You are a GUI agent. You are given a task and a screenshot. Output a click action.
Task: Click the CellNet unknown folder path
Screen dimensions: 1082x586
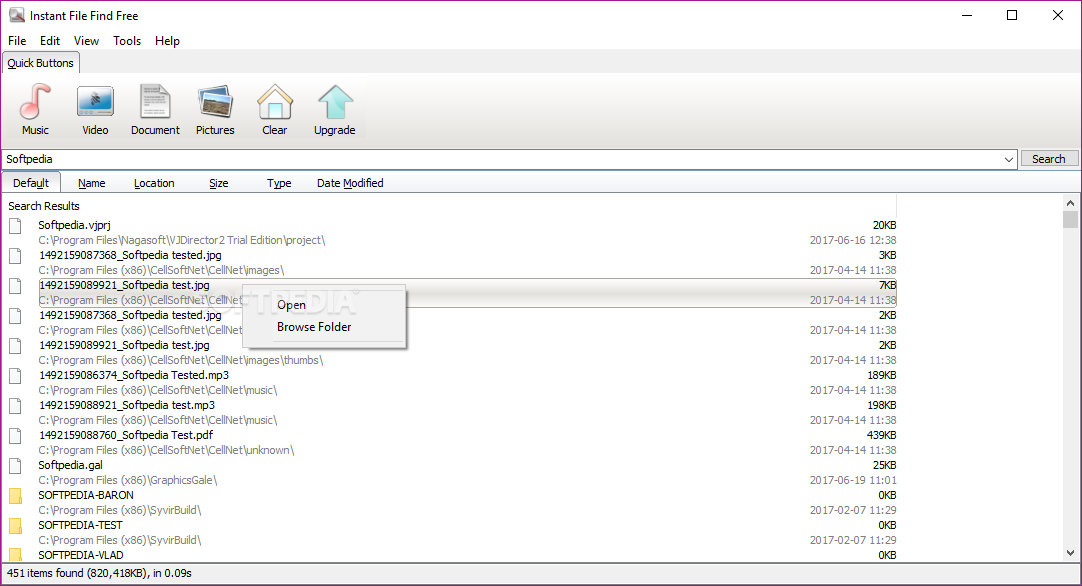click(166, 450)
